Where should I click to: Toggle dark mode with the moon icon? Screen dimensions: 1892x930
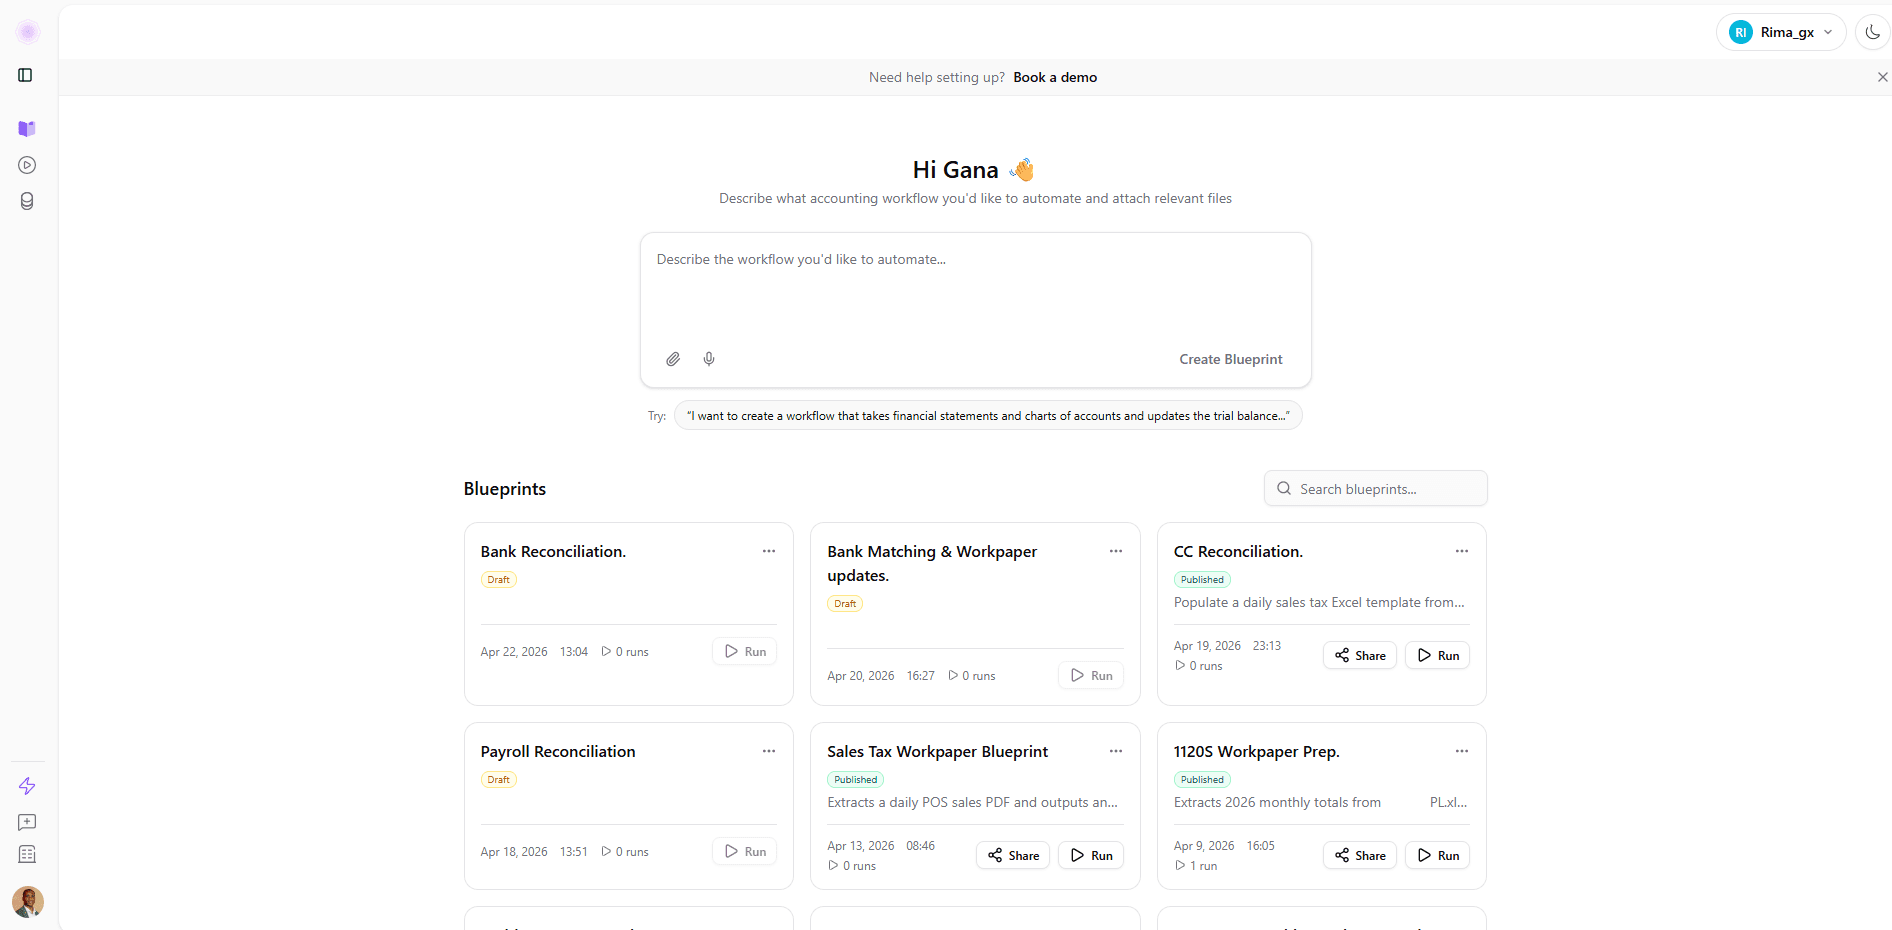(1871, 31)
